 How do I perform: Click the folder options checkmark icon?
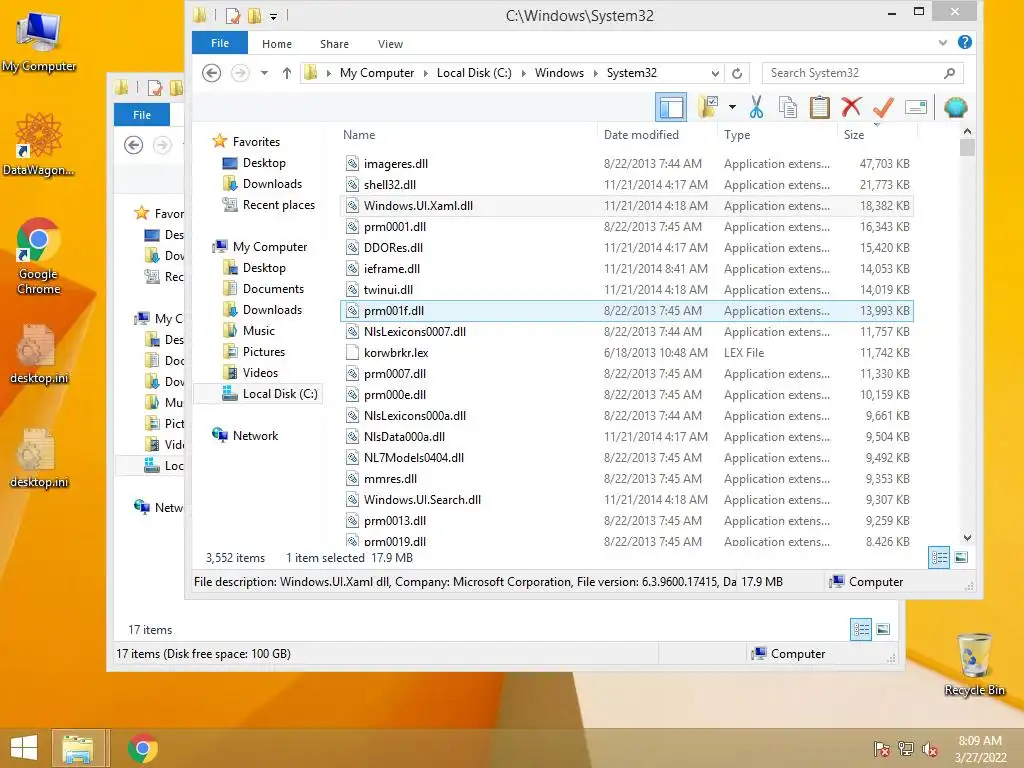[x=708, y=106]
